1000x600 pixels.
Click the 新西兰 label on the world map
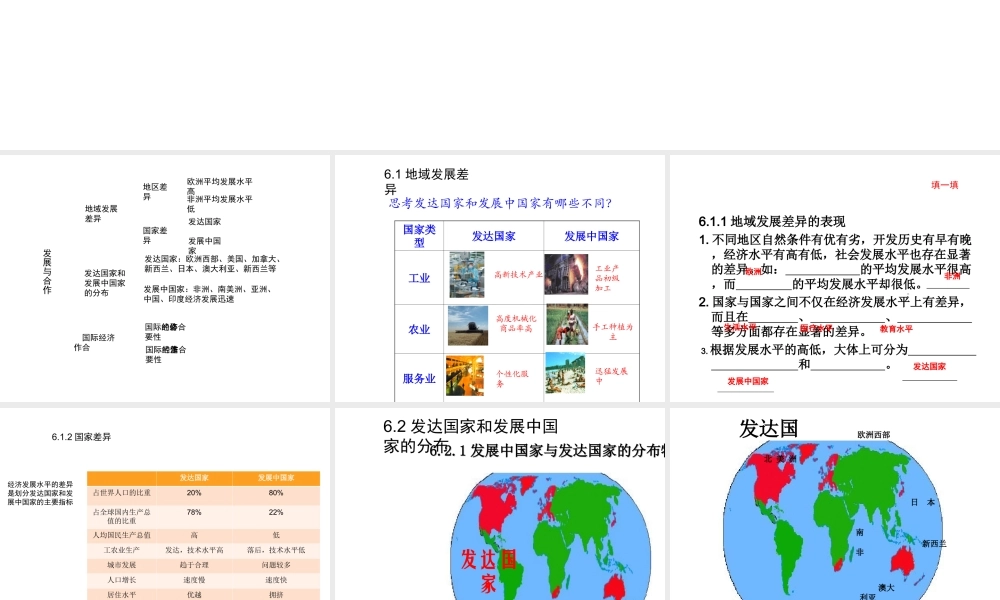tap(934, 544)
